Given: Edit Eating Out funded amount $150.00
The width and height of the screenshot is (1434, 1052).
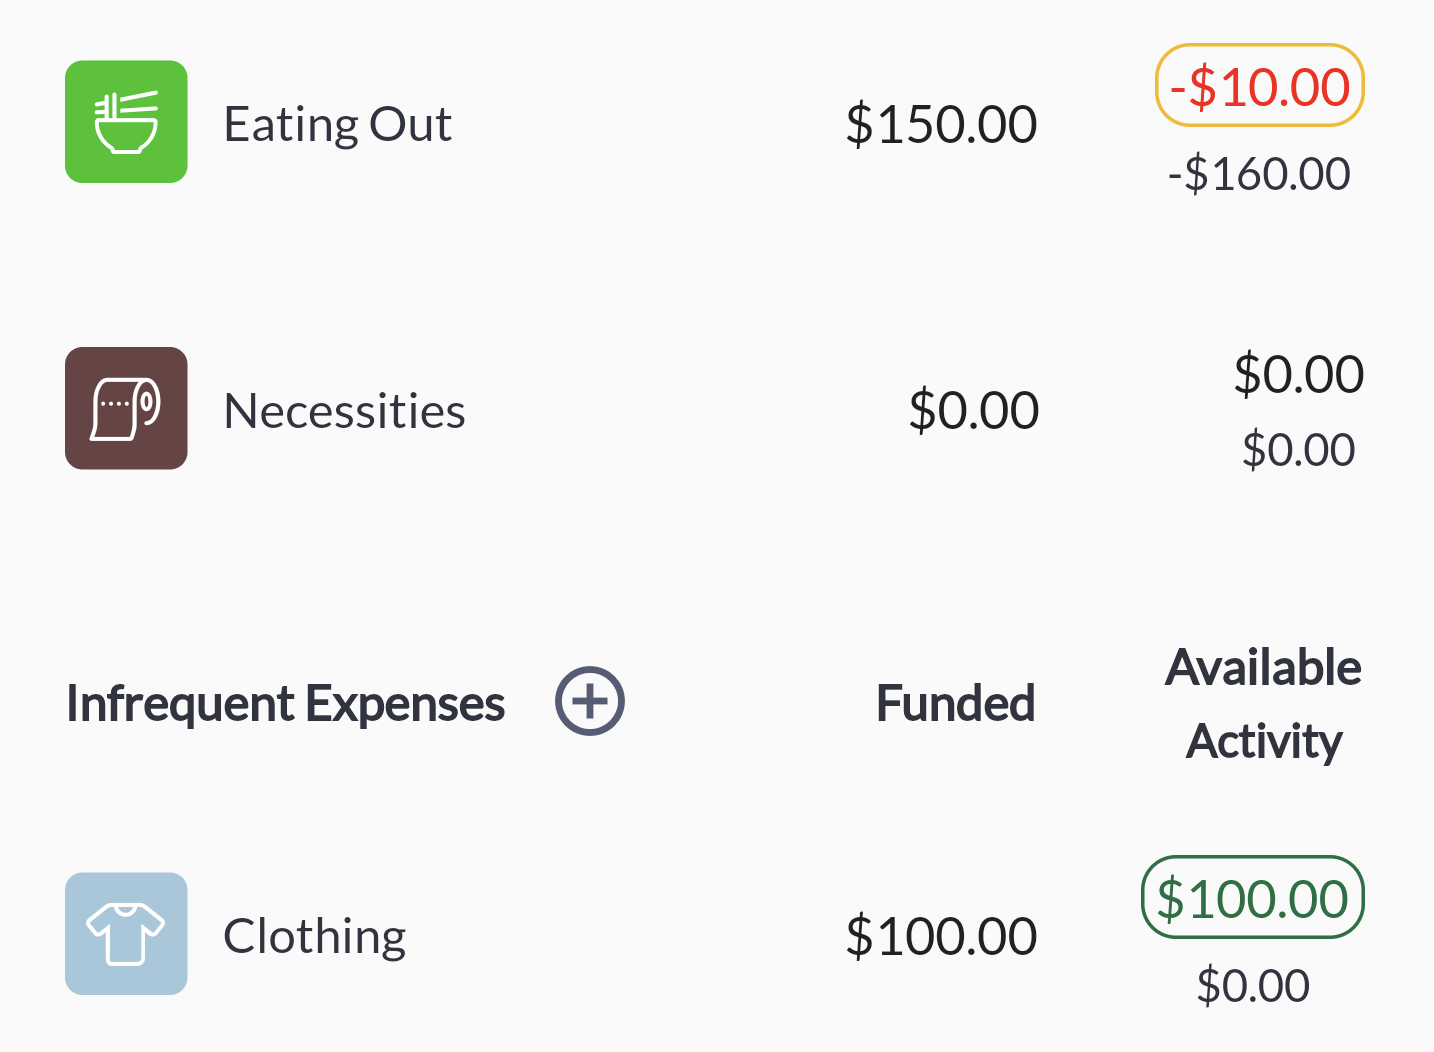Looking at the screenshot, I should point(941,124).
